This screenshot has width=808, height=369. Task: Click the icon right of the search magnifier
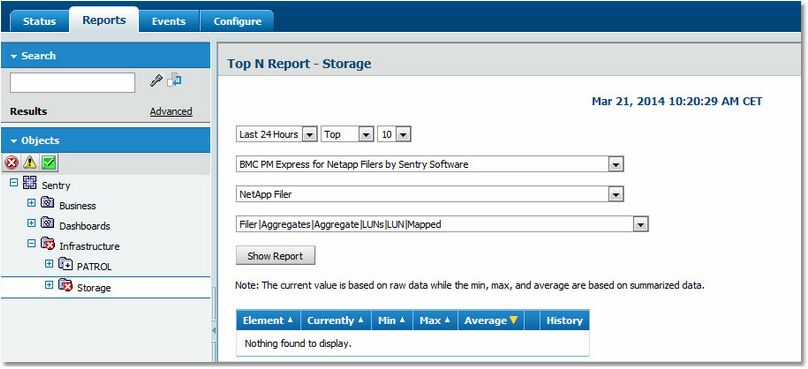[175, 80]
